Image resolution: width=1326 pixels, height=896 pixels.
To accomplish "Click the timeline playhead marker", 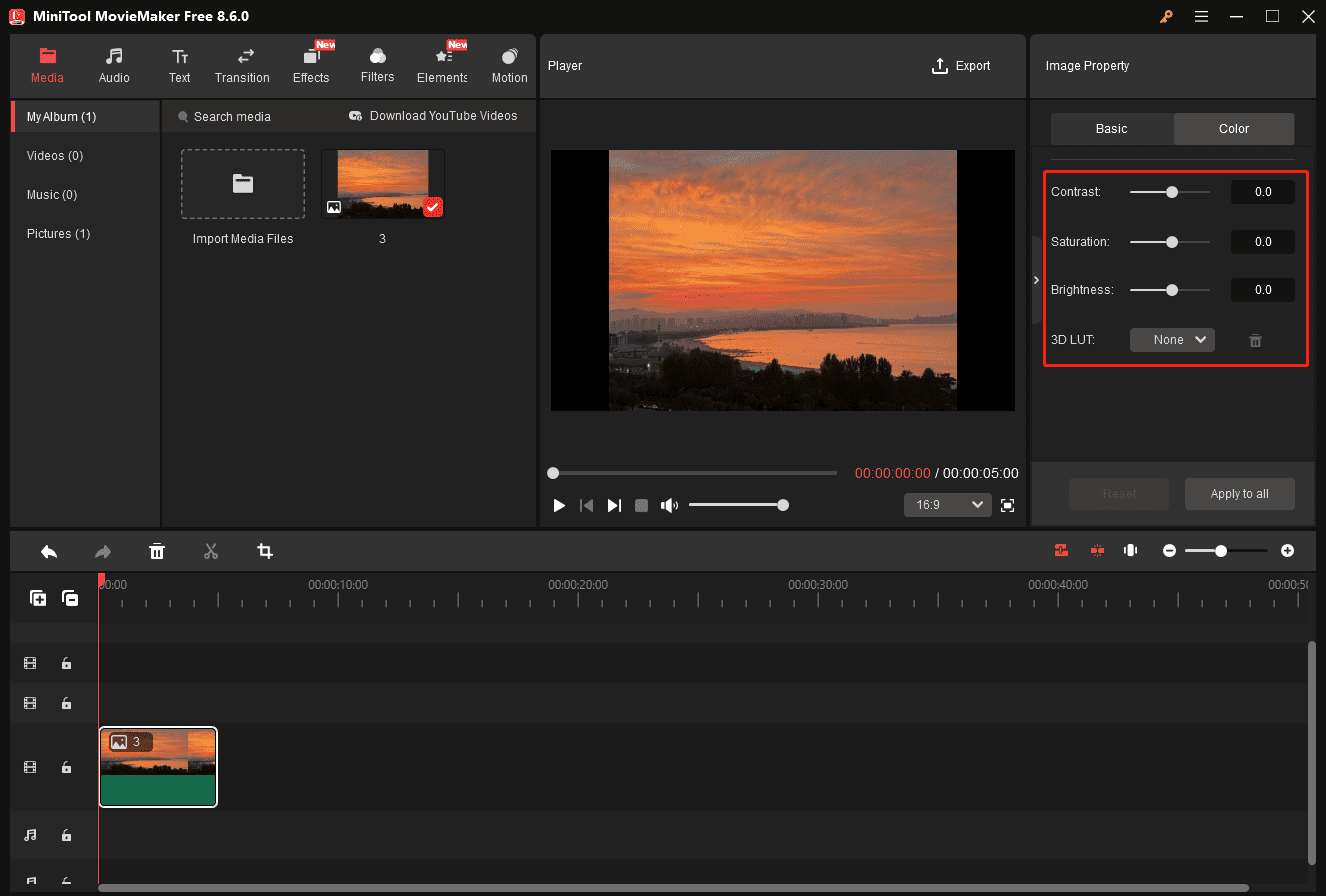I will 100,580.
